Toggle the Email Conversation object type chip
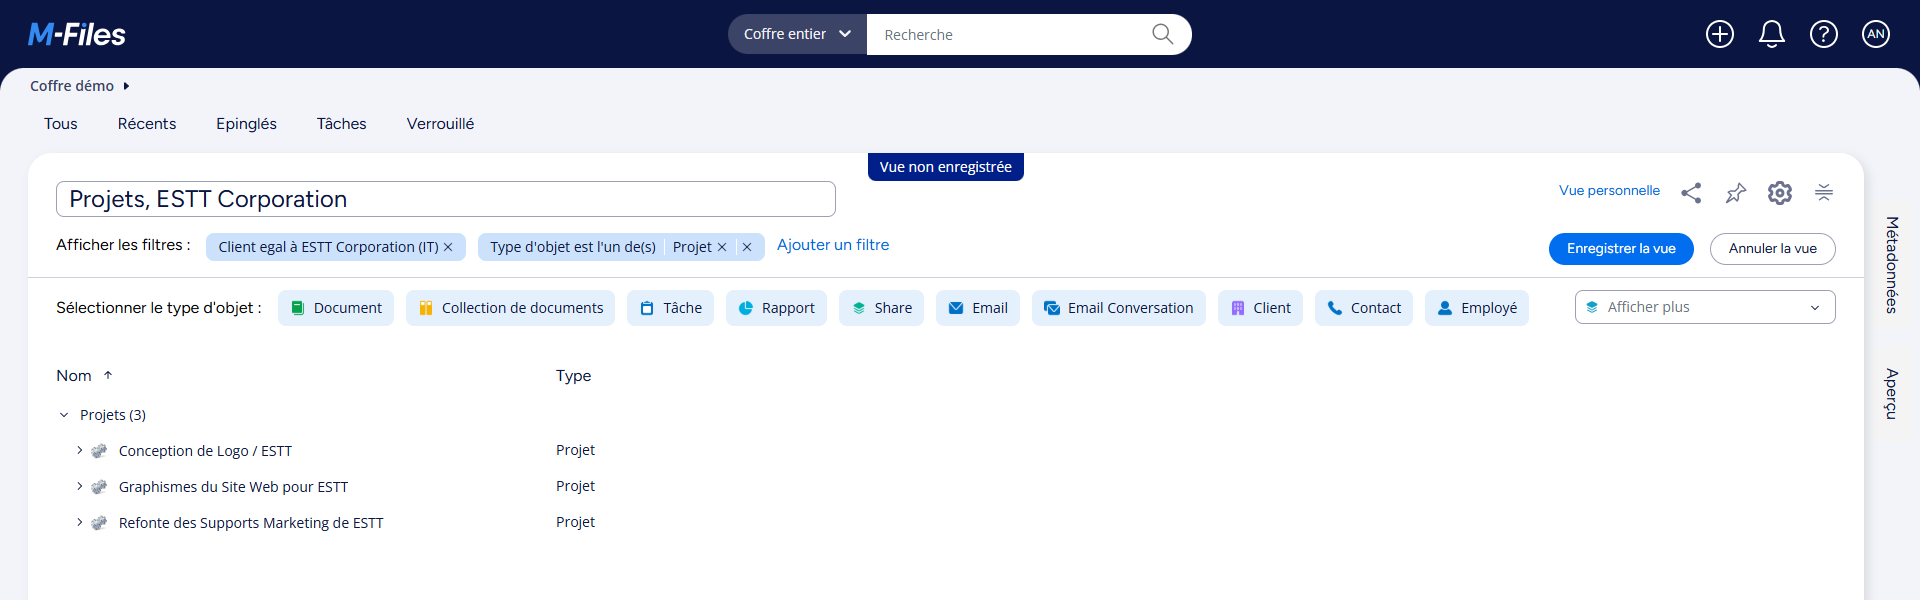 click(1118, 308)
